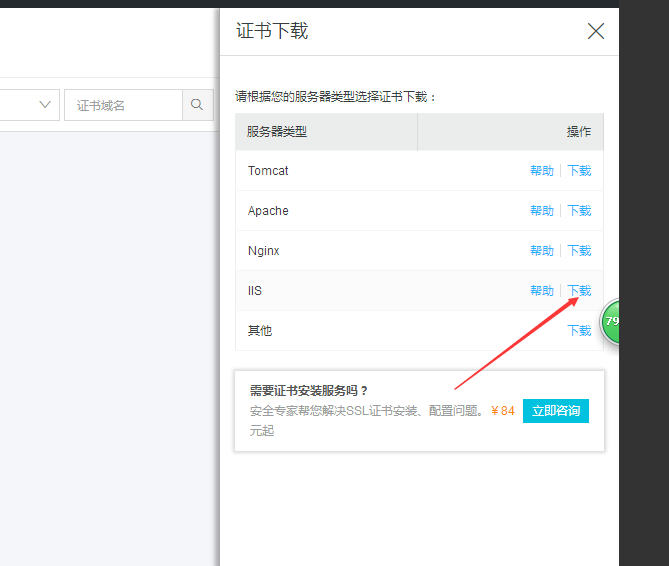Open 帮助 for the IIS row

click(x=541, y=291)
